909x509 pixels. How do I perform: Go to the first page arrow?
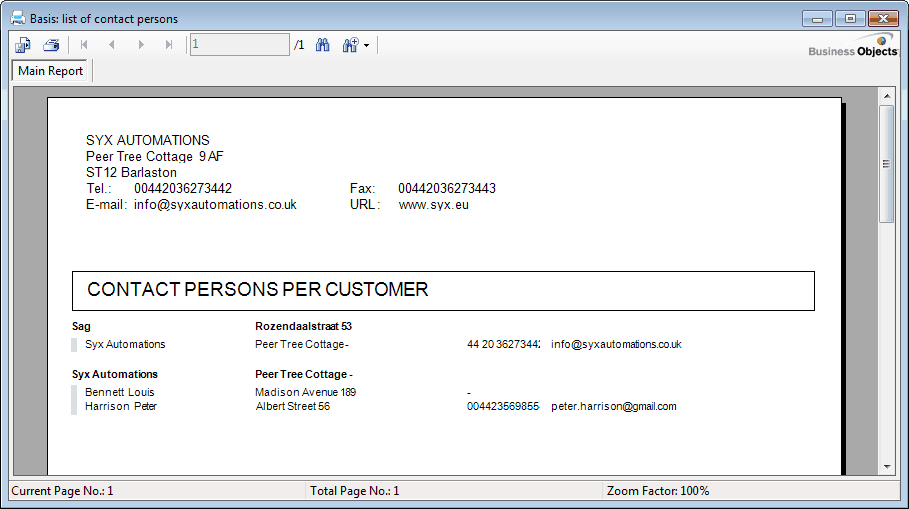pyautogui.click(x=84, y=45)
